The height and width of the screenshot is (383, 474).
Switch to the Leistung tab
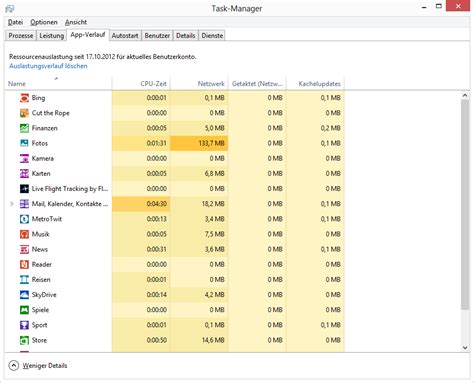(51, 36)
